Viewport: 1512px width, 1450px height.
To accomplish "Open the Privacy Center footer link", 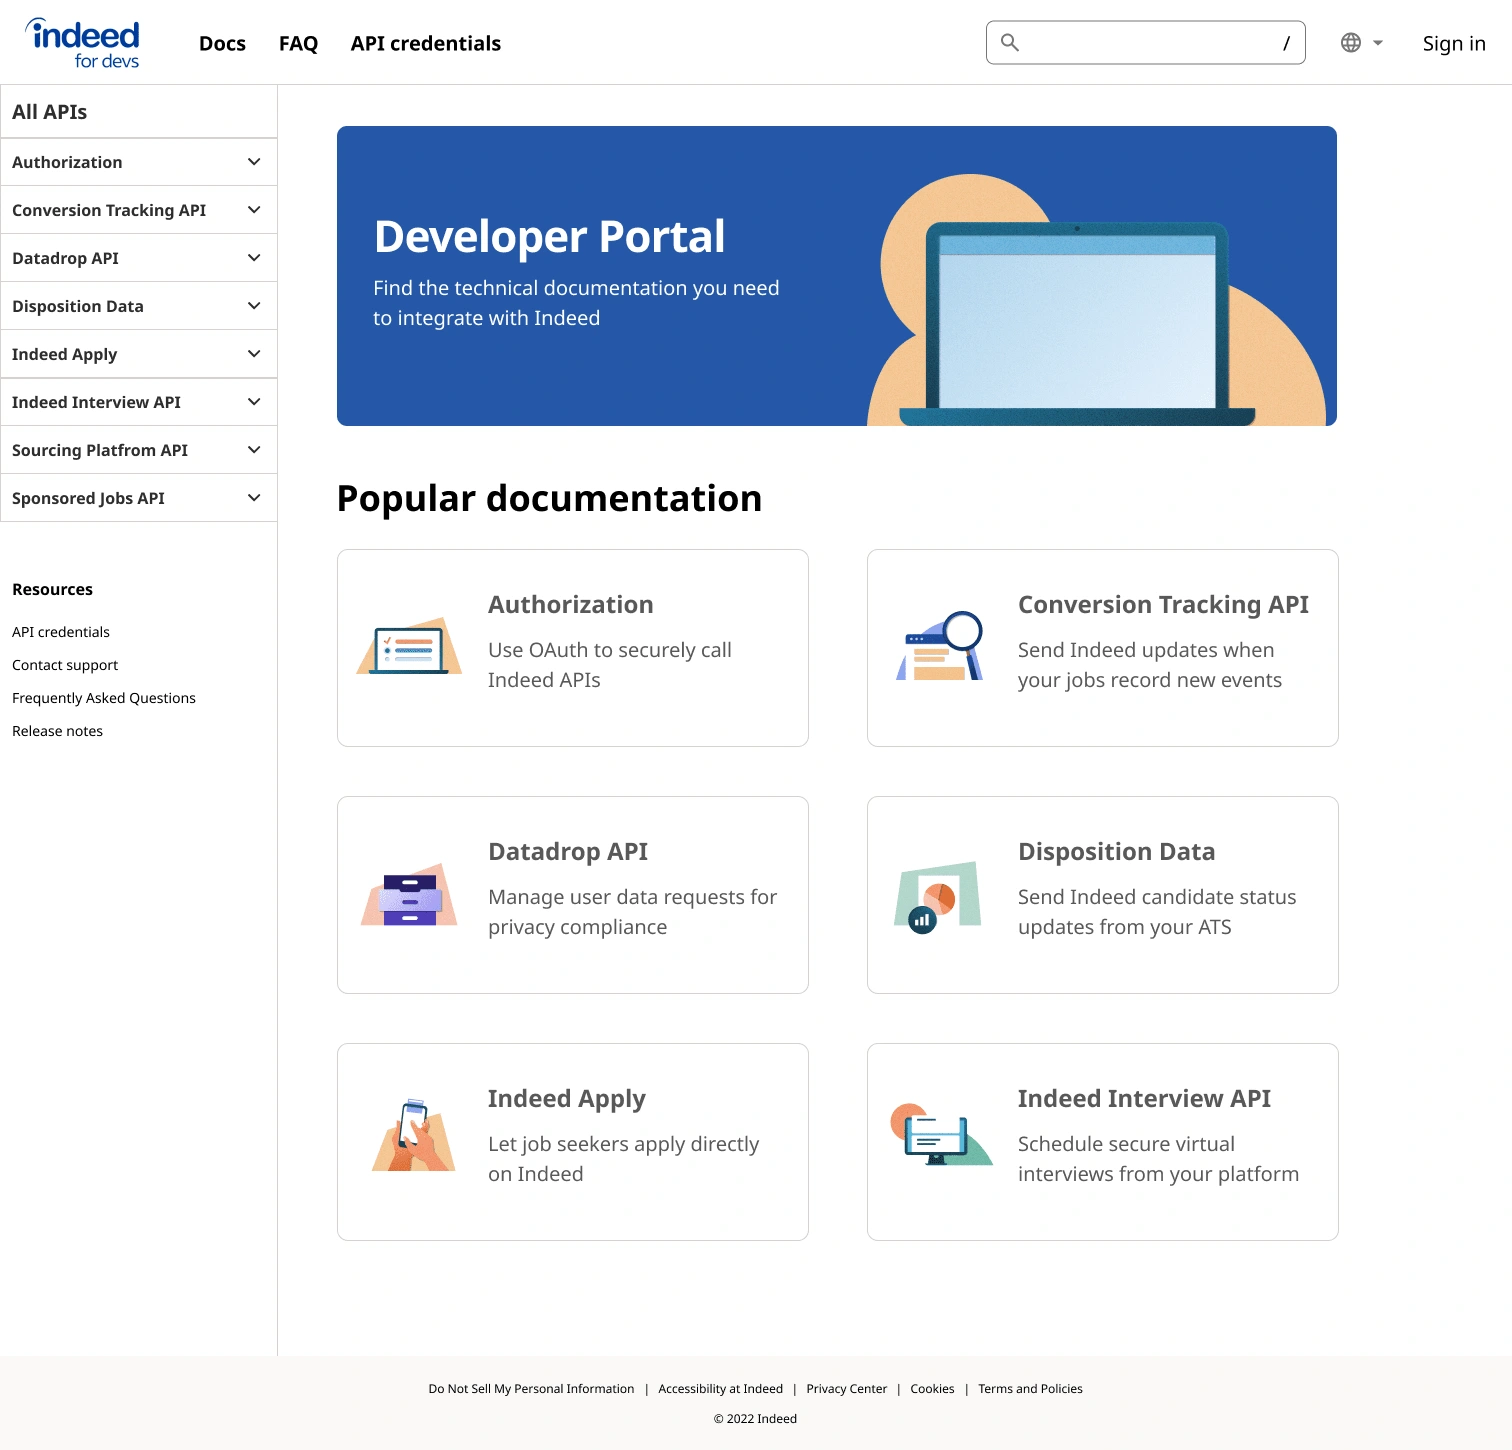I will [847, 1389].
